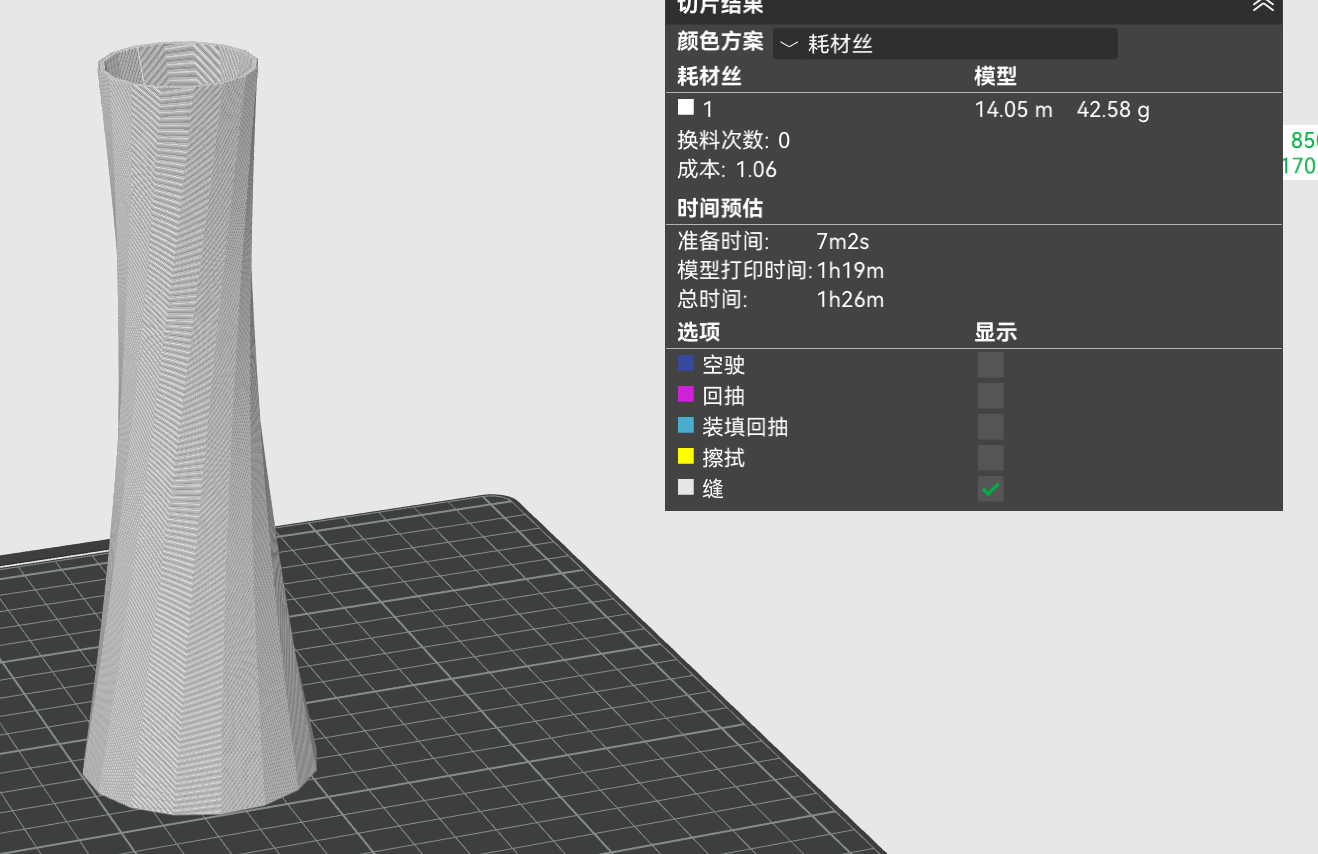Click the magenta 回抽 color square
1318x854 pixels.
686,394
